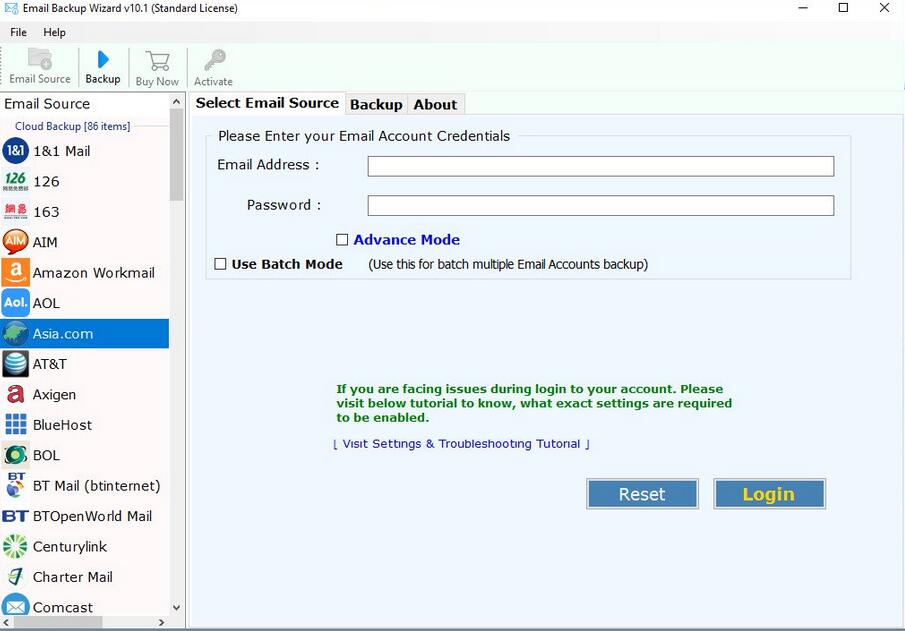Choose the Amazon Workmail icon
Image resolution: width=905 pixels, height=631 pixels.
[16, 272]
